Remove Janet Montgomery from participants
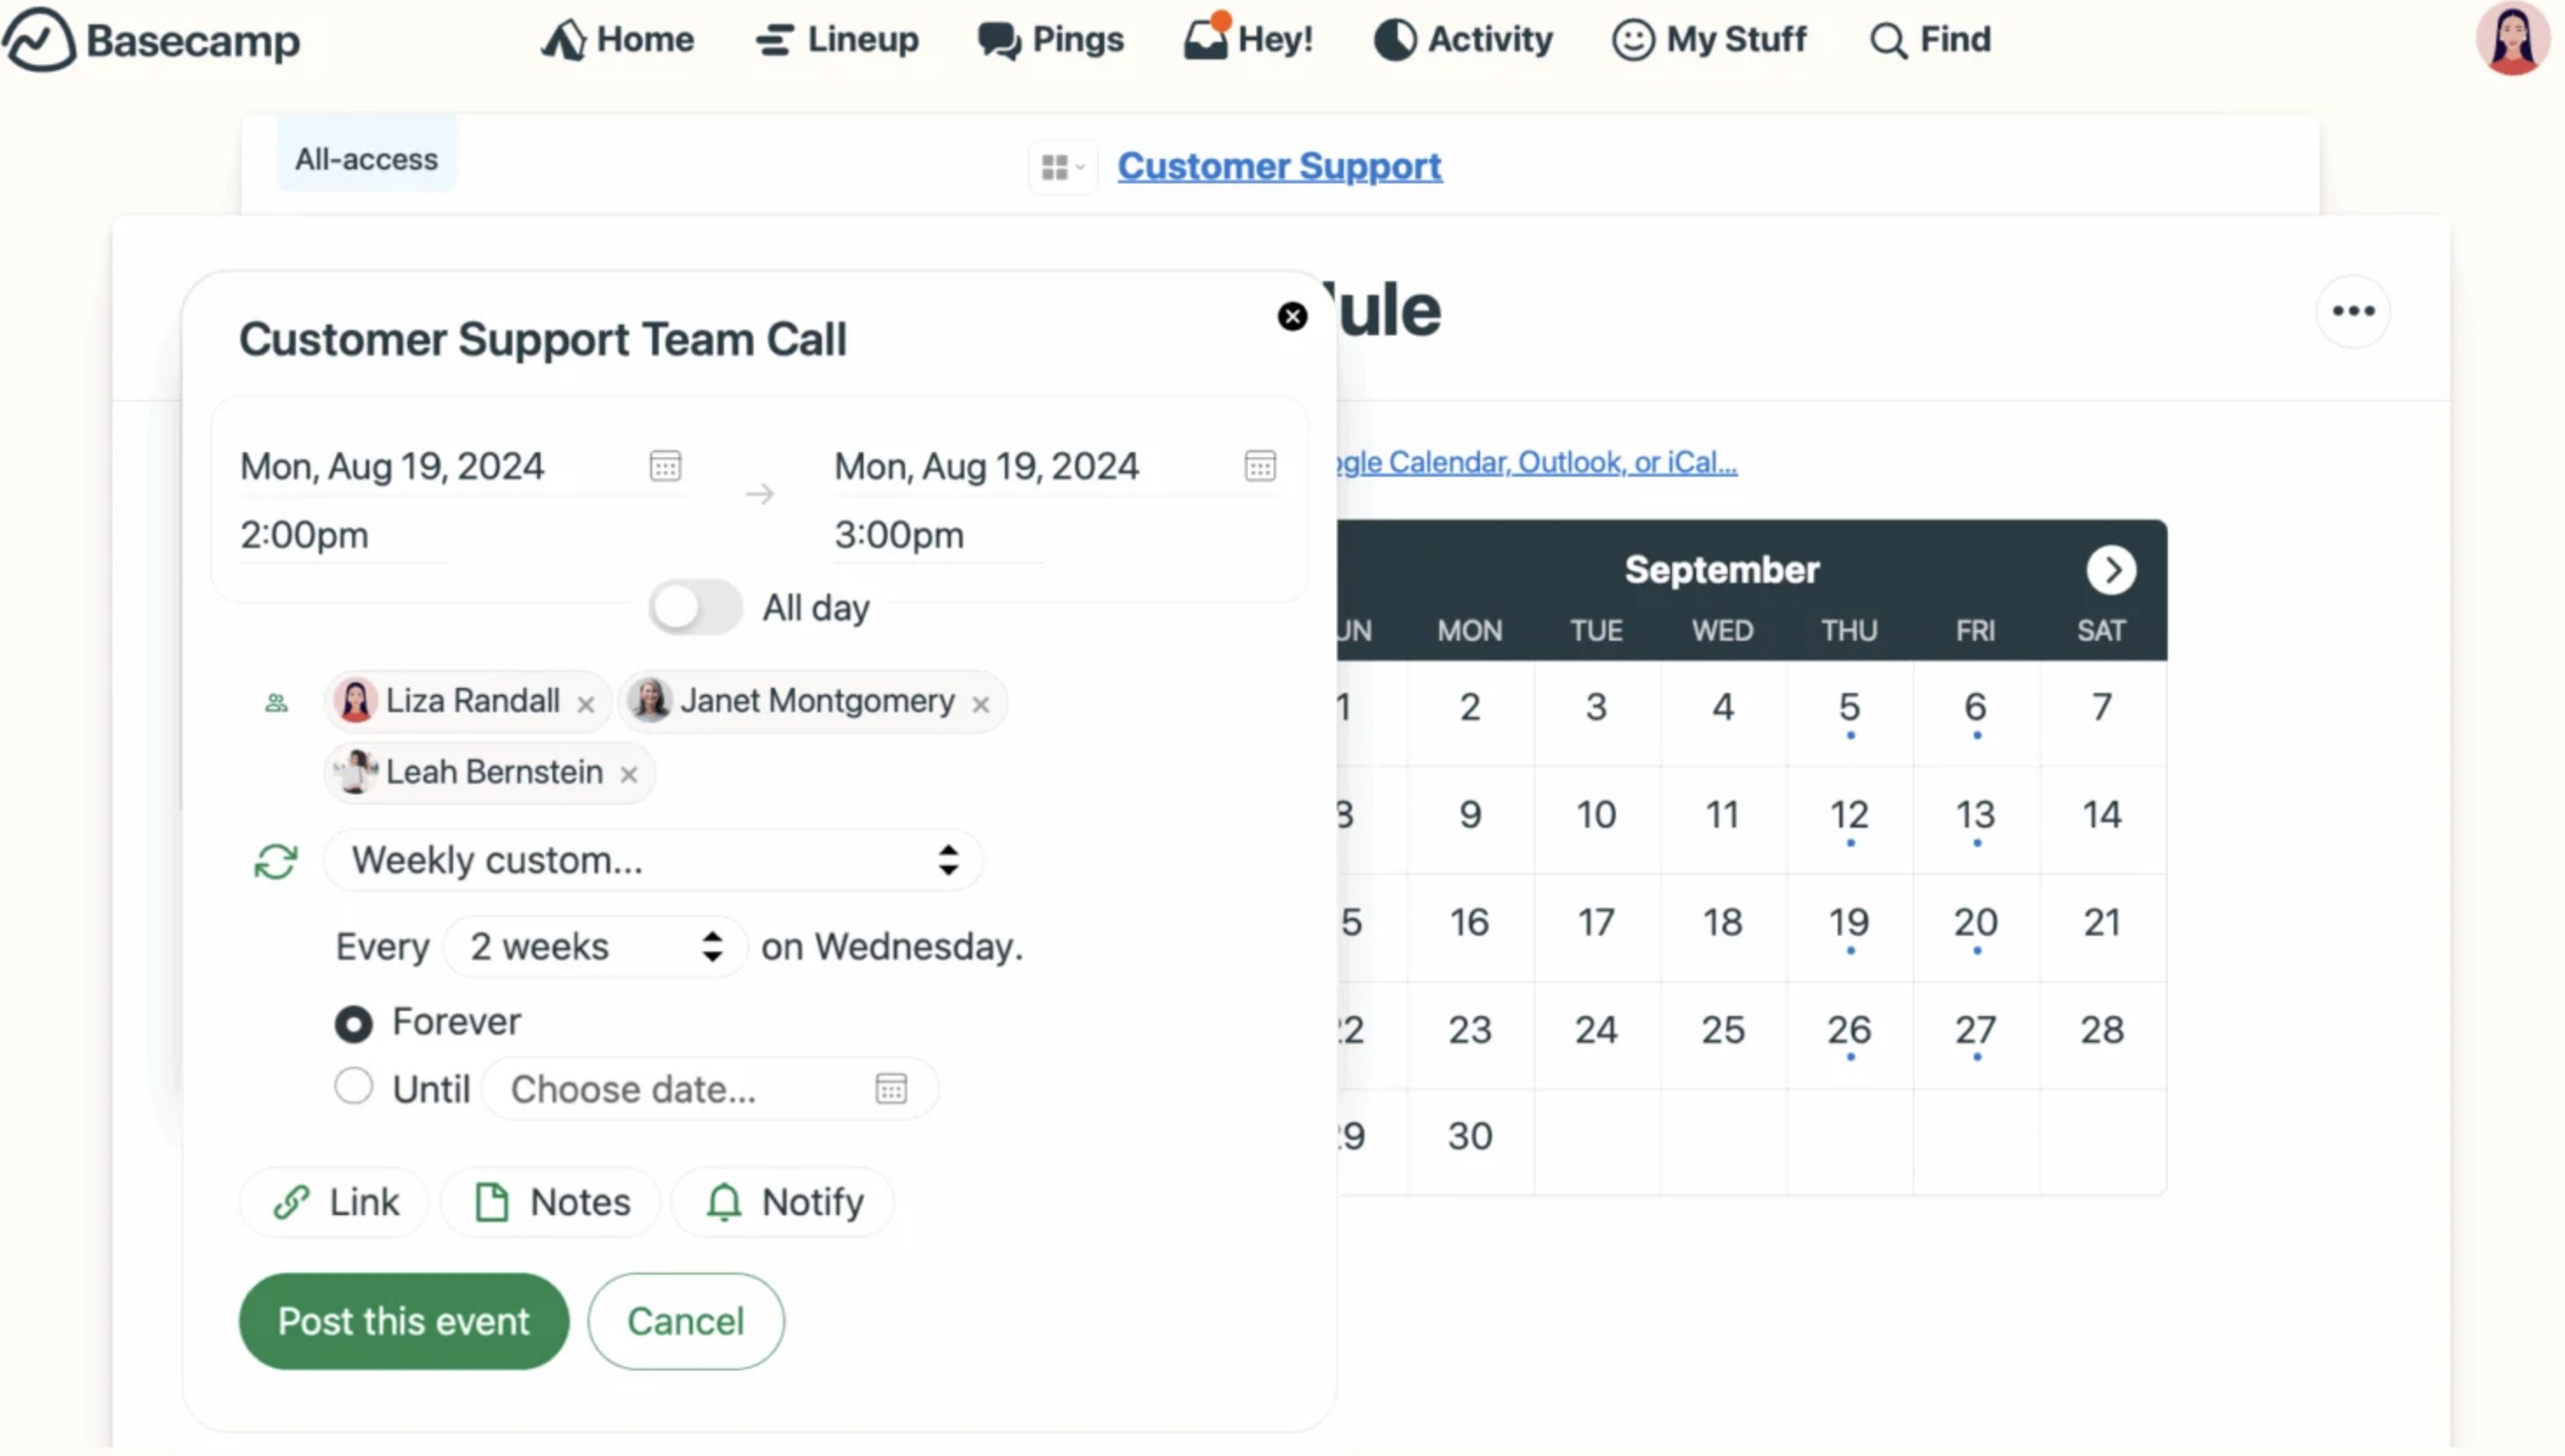 point(981,705)
